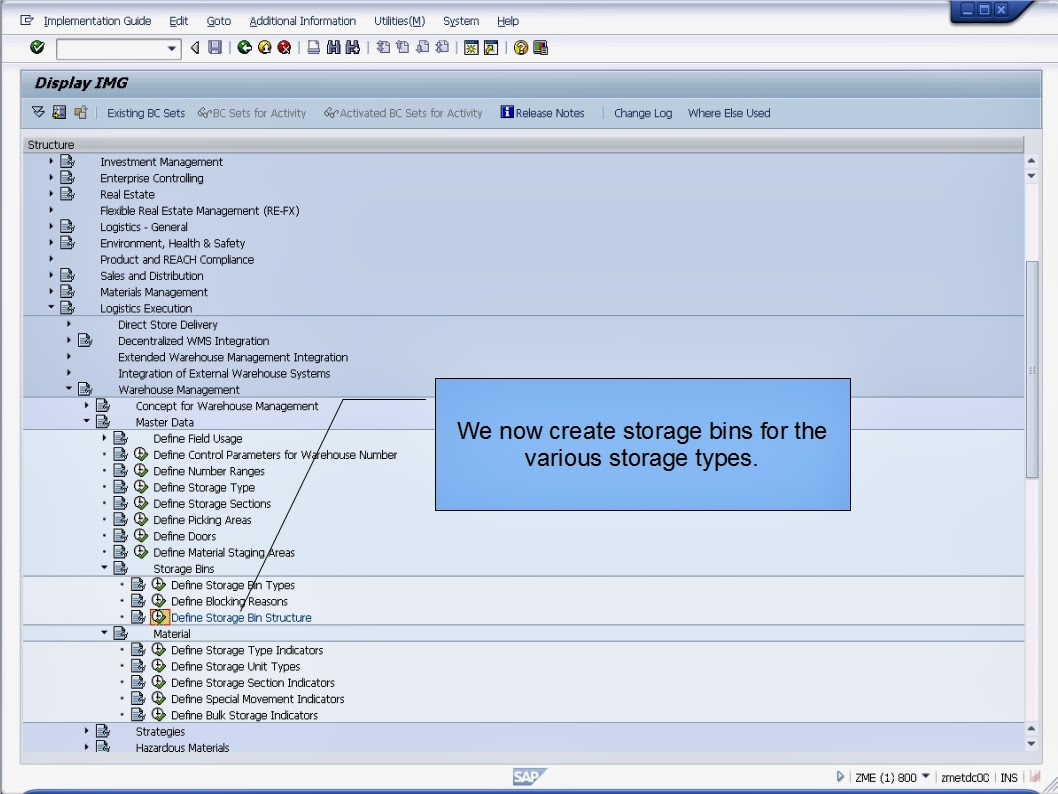This screenshot has width=1058, height=794.
Task: Open the Find (binoculars) search icon
Action: [x=331, y=47]
